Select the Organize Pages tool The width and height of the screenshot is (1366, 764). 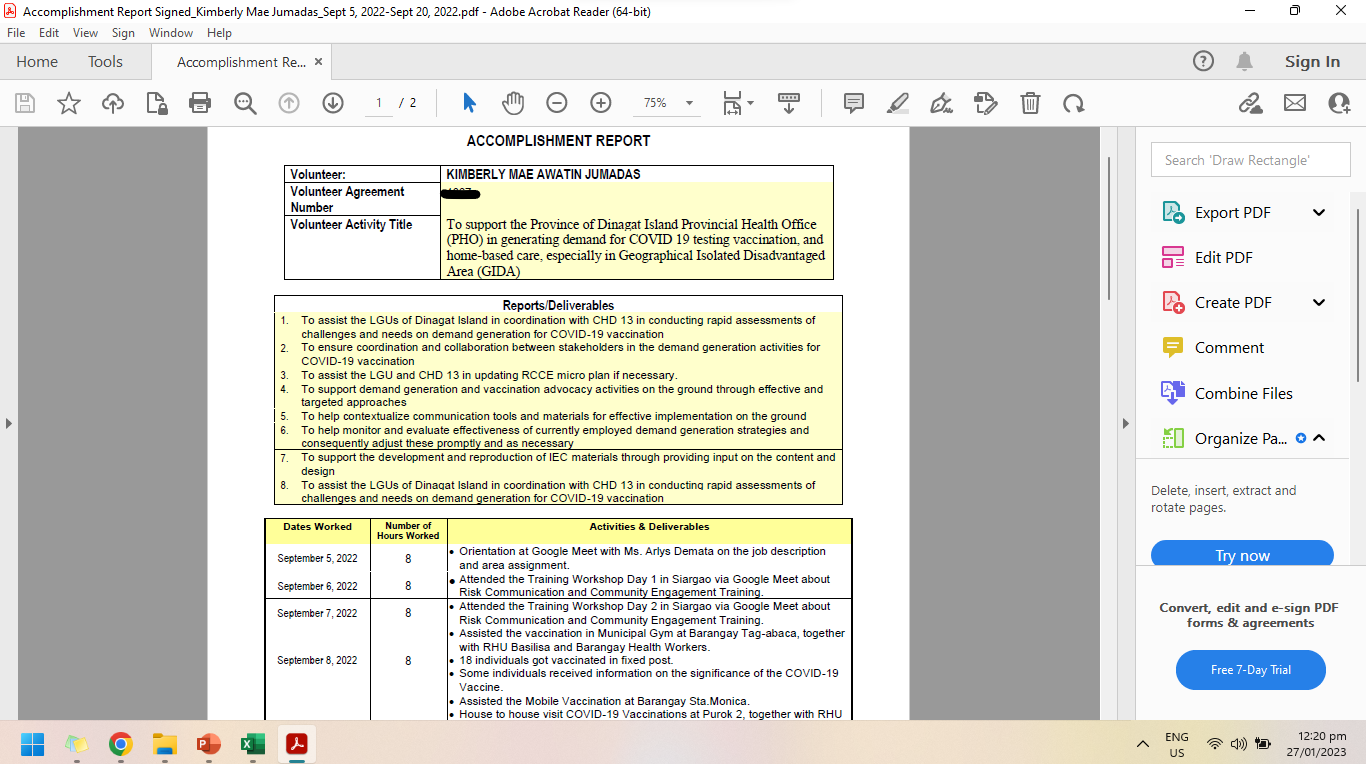tap(1240, 438)
